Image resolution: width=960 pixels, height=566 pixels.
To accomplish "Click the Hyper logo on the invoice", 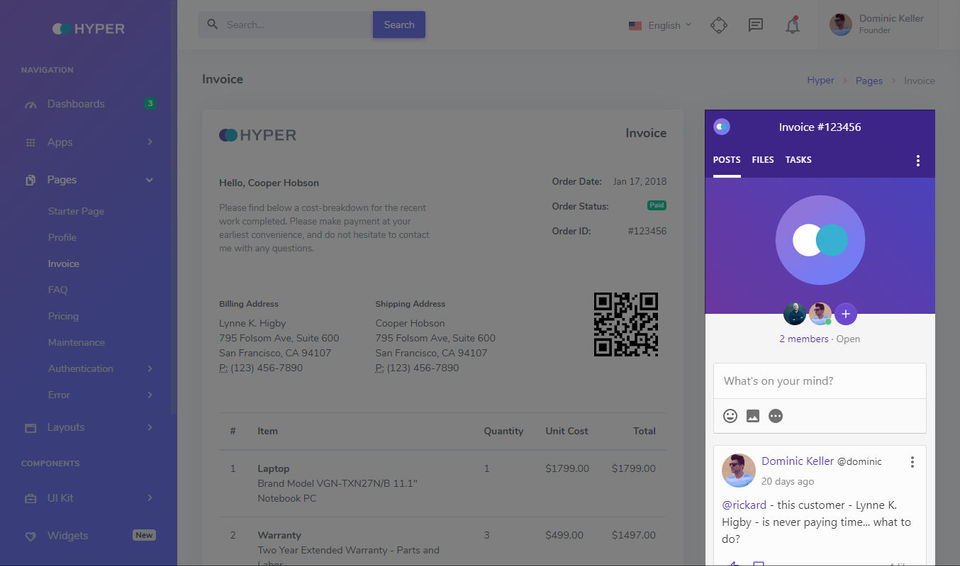I will click(258, 135).
